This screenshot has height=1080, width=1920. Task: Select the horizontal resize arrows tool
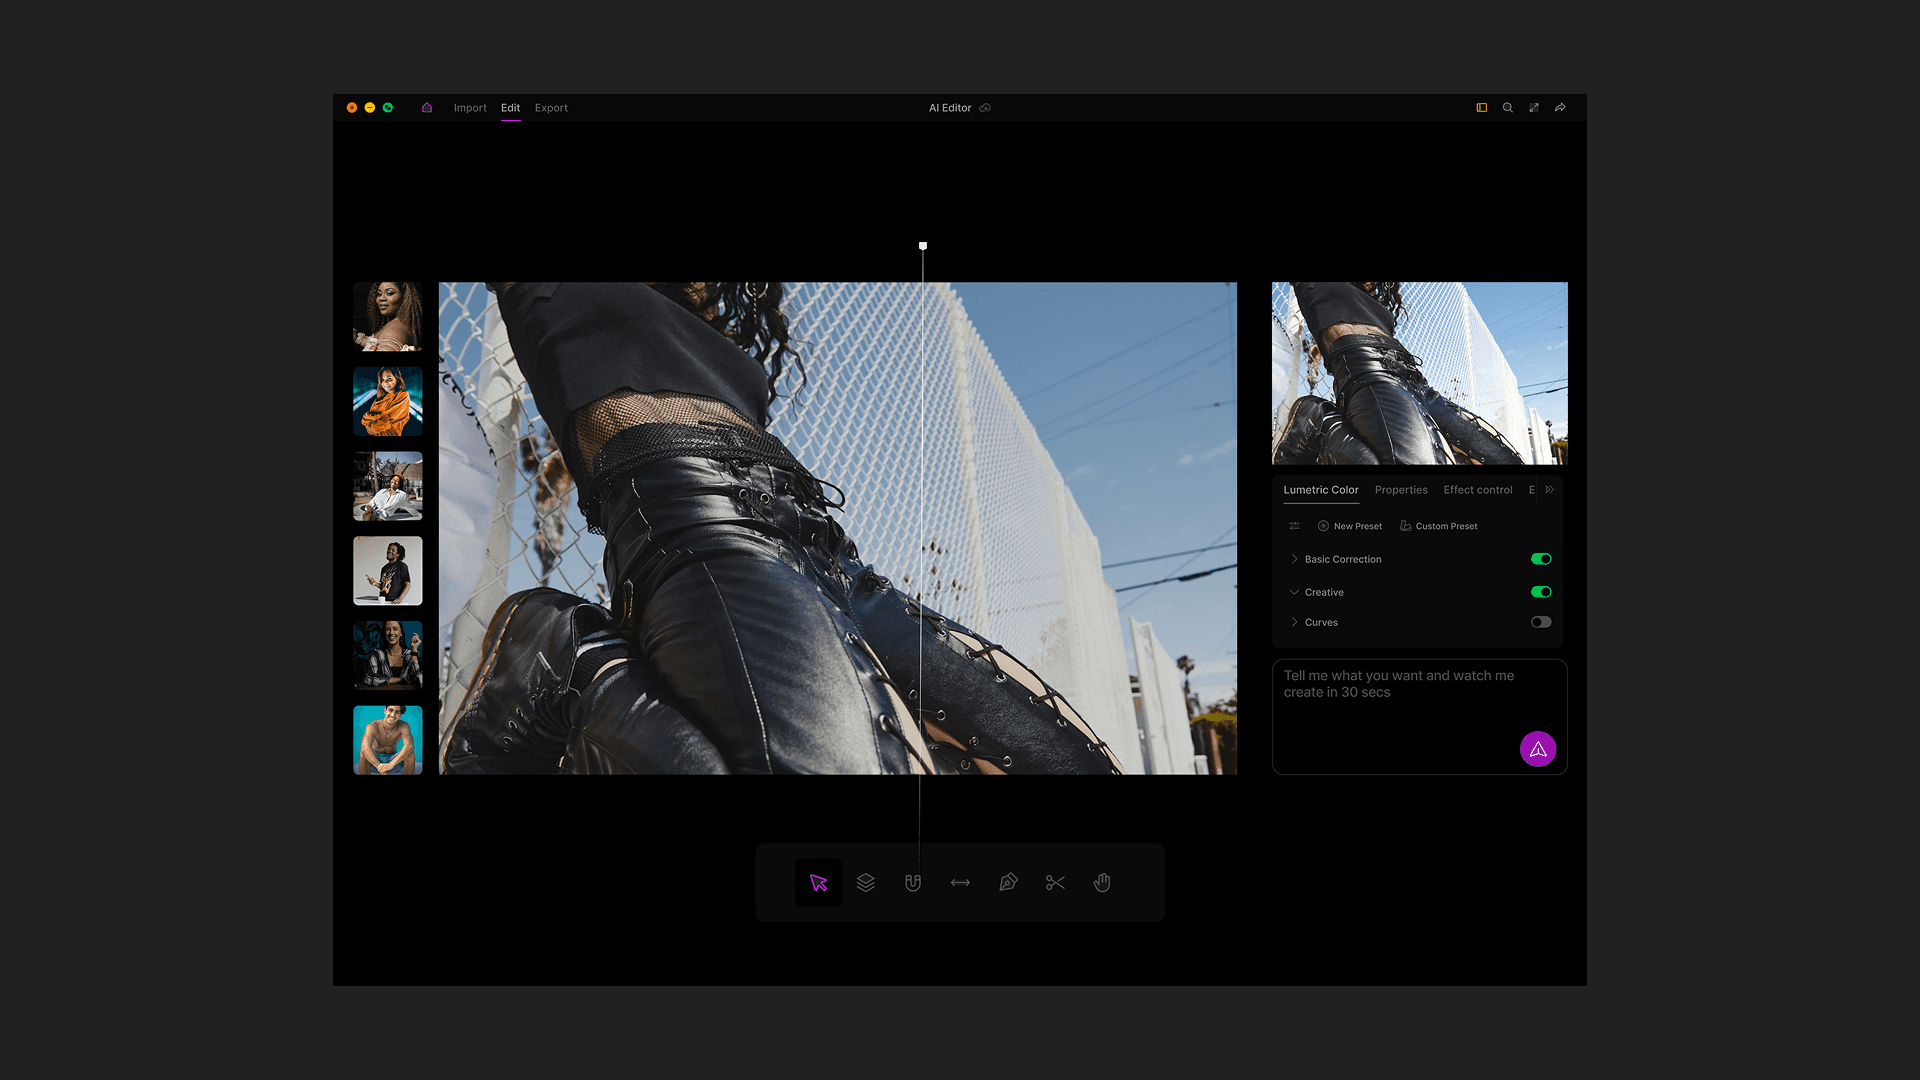click(x=960, y=883)
